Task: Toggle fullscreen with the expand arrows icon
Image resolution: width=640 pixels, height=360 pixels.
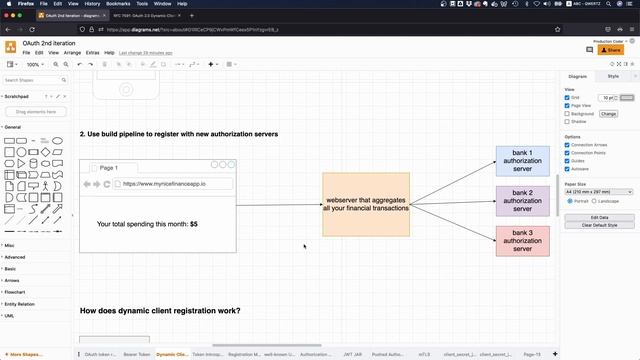Action: [x=619, y=64]
